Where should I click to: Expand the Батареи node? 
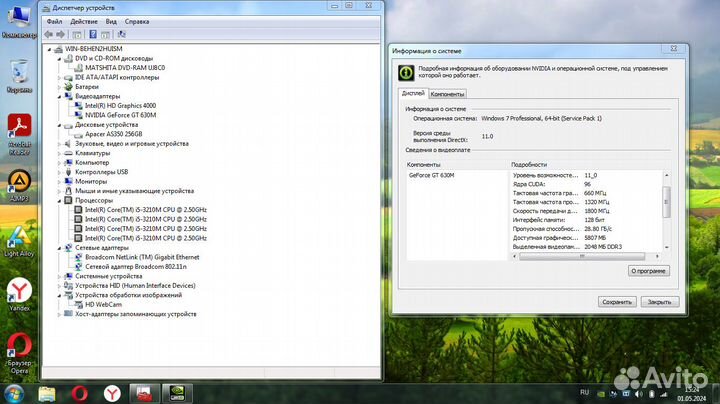point(59,87)
